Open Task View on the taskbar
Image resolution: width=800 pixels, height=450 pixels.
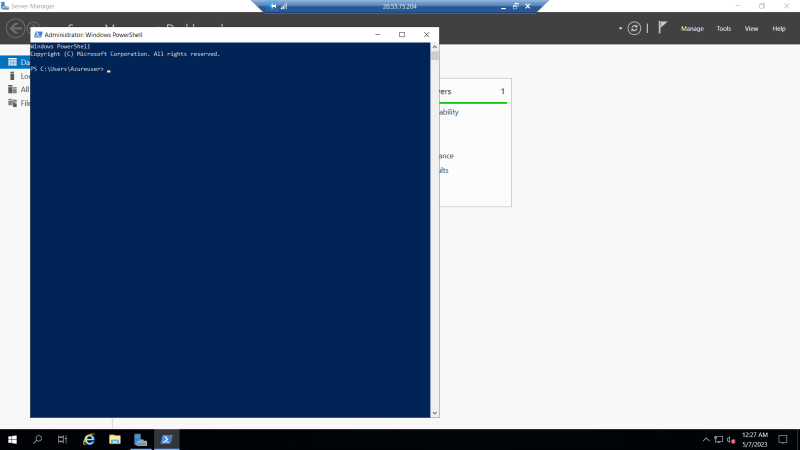click(x=62, y=439)
